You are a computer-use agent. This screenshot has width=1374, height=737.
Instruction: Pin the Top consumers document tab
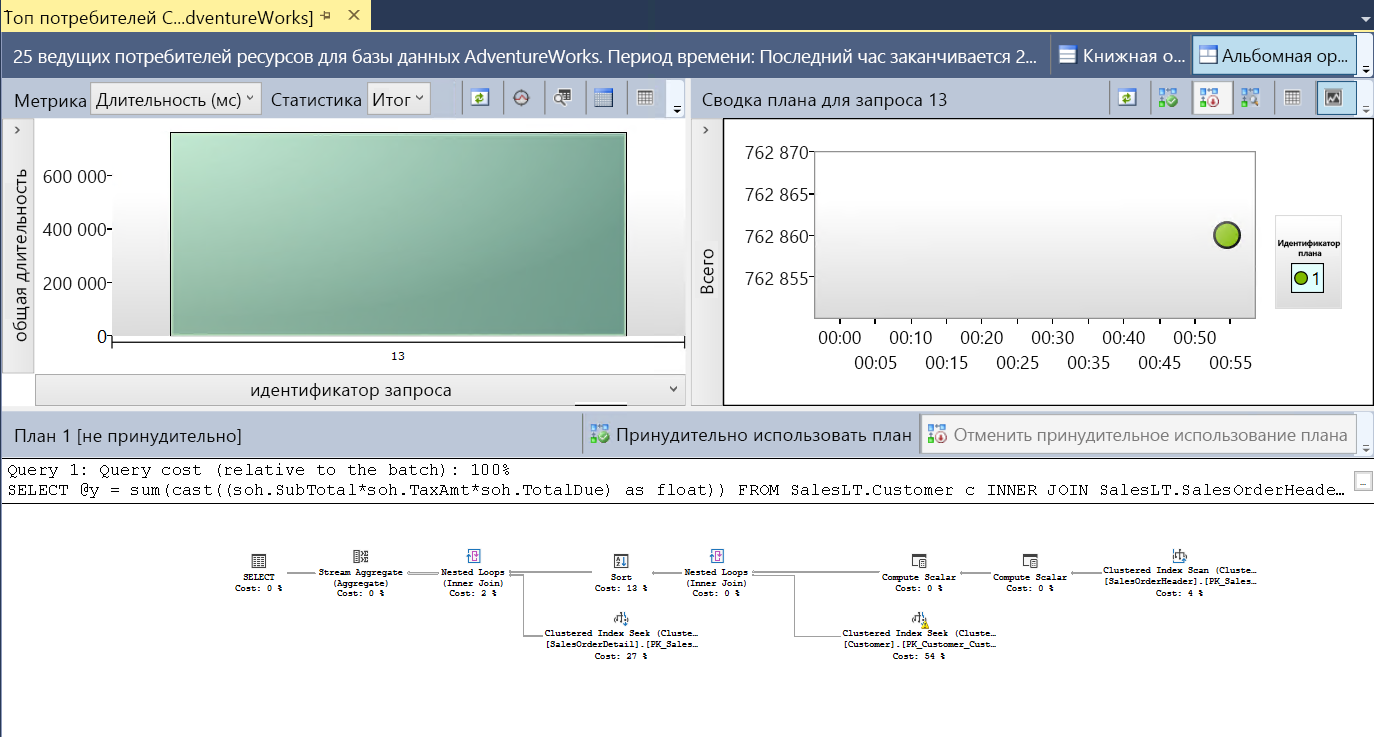tap(326, 15)
